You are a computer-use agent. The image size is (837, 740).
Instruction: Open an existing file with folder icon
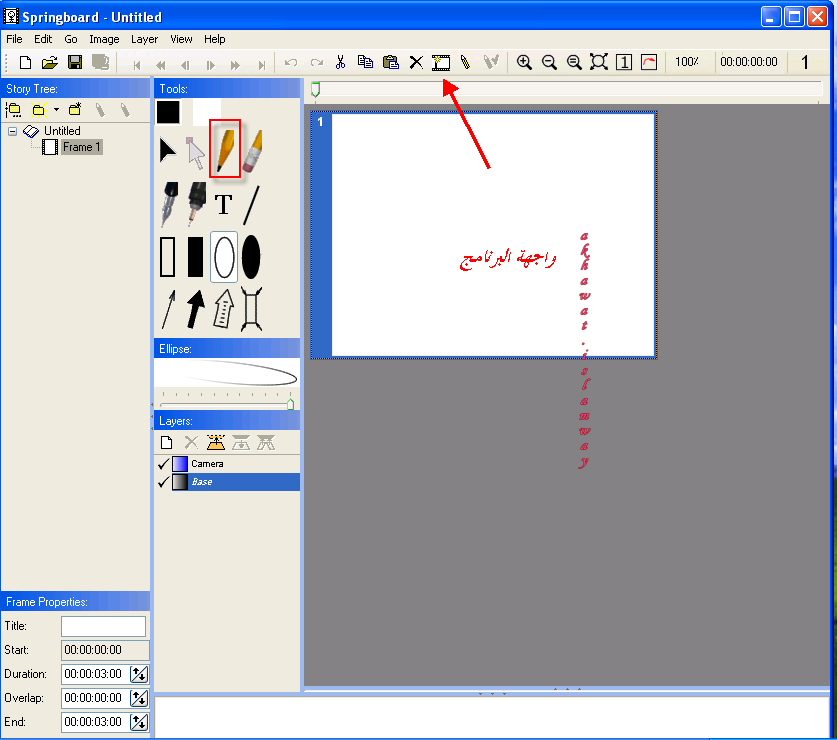(x=50, y=62)
